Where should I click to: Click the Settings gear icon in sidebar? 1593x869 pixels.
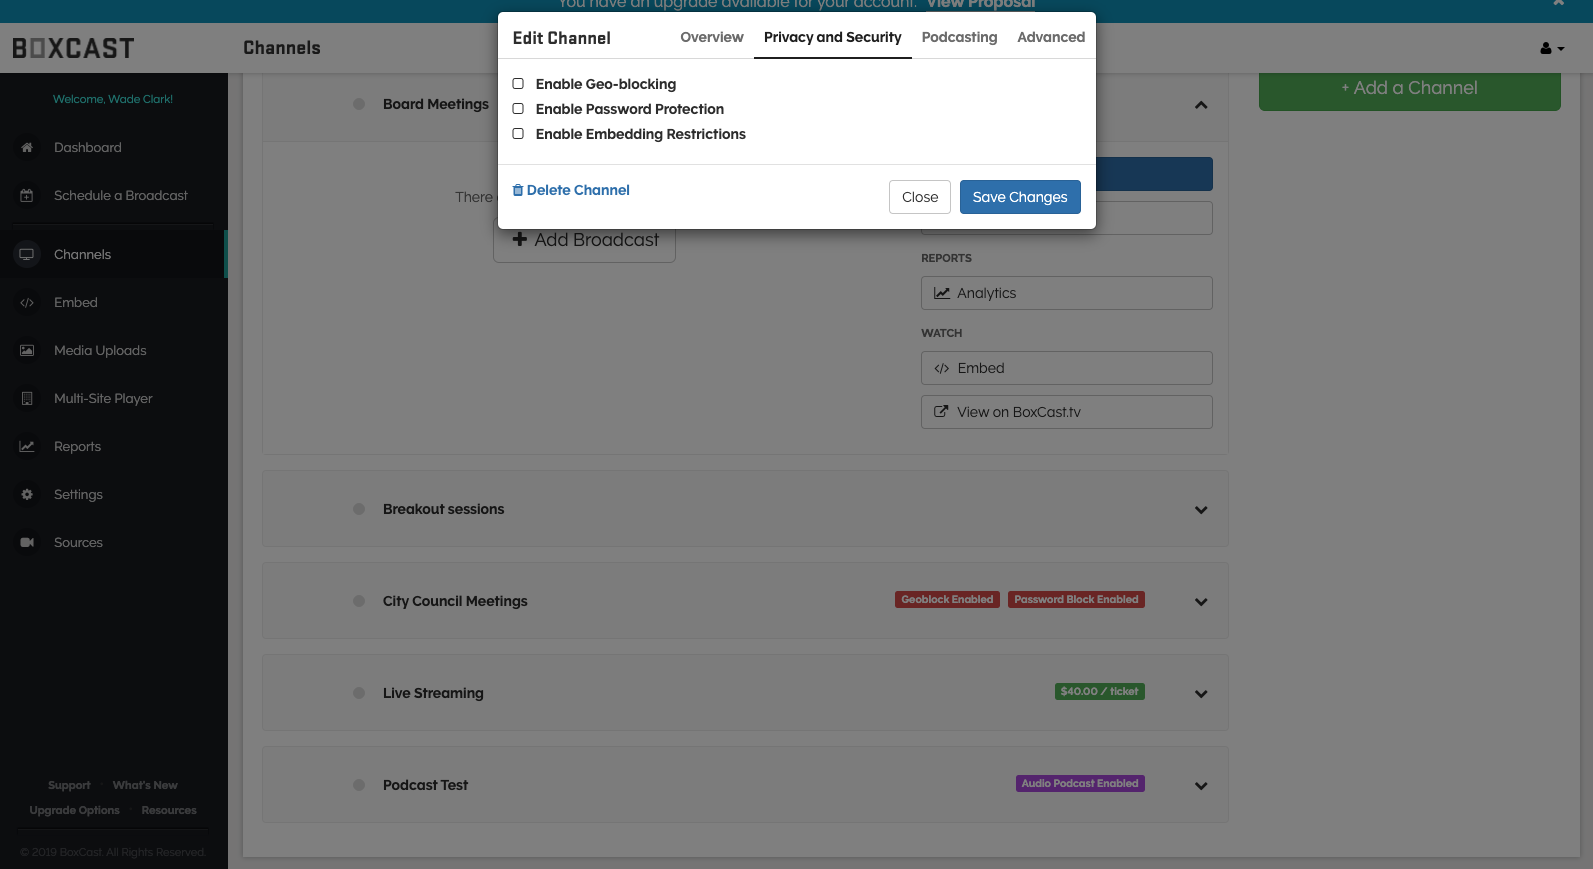27,495
